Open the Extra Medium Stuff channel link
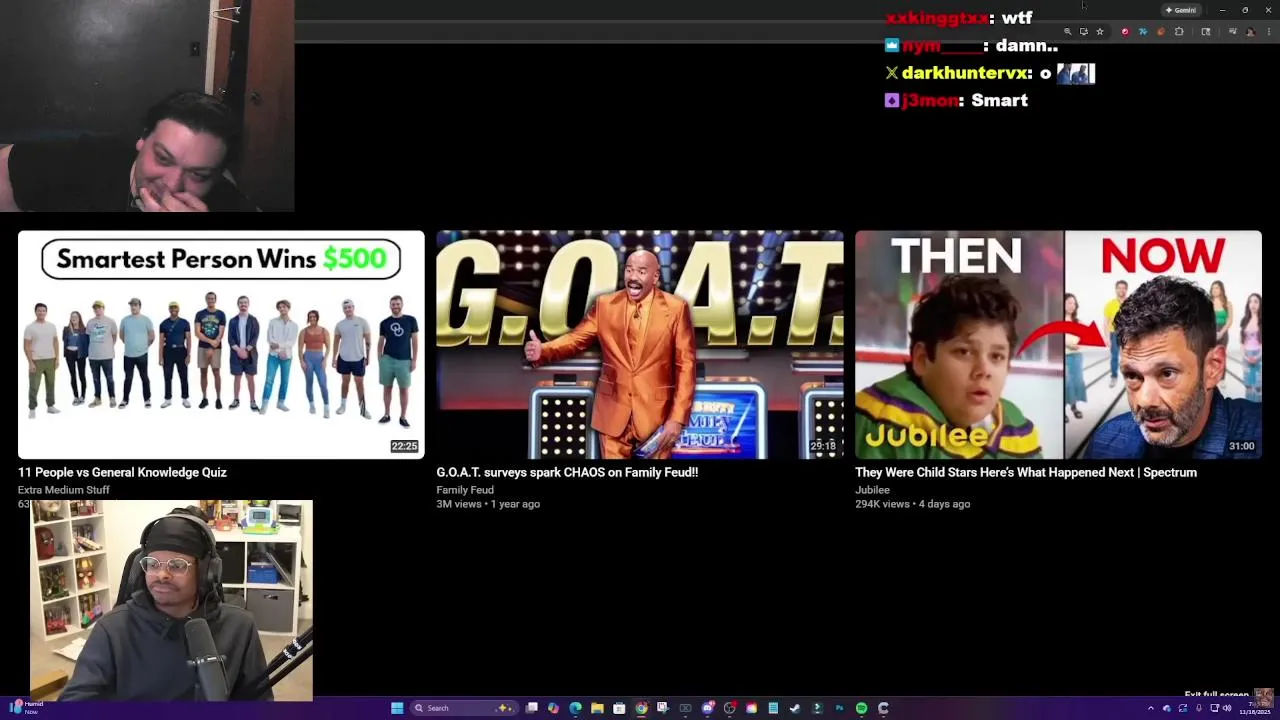This screenshot has width=1280, height=720. pos(64,490)
